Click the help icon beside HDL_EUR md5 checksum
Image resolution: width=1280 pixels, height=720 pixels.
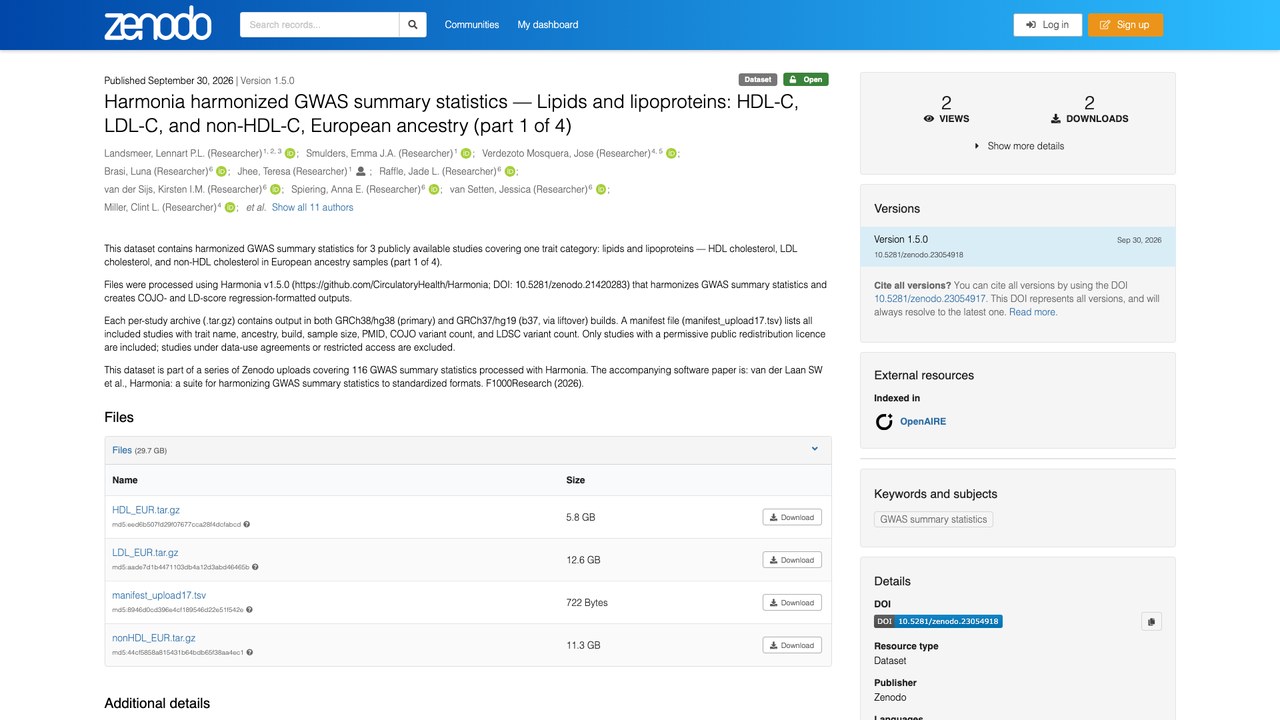click(247, 524)
